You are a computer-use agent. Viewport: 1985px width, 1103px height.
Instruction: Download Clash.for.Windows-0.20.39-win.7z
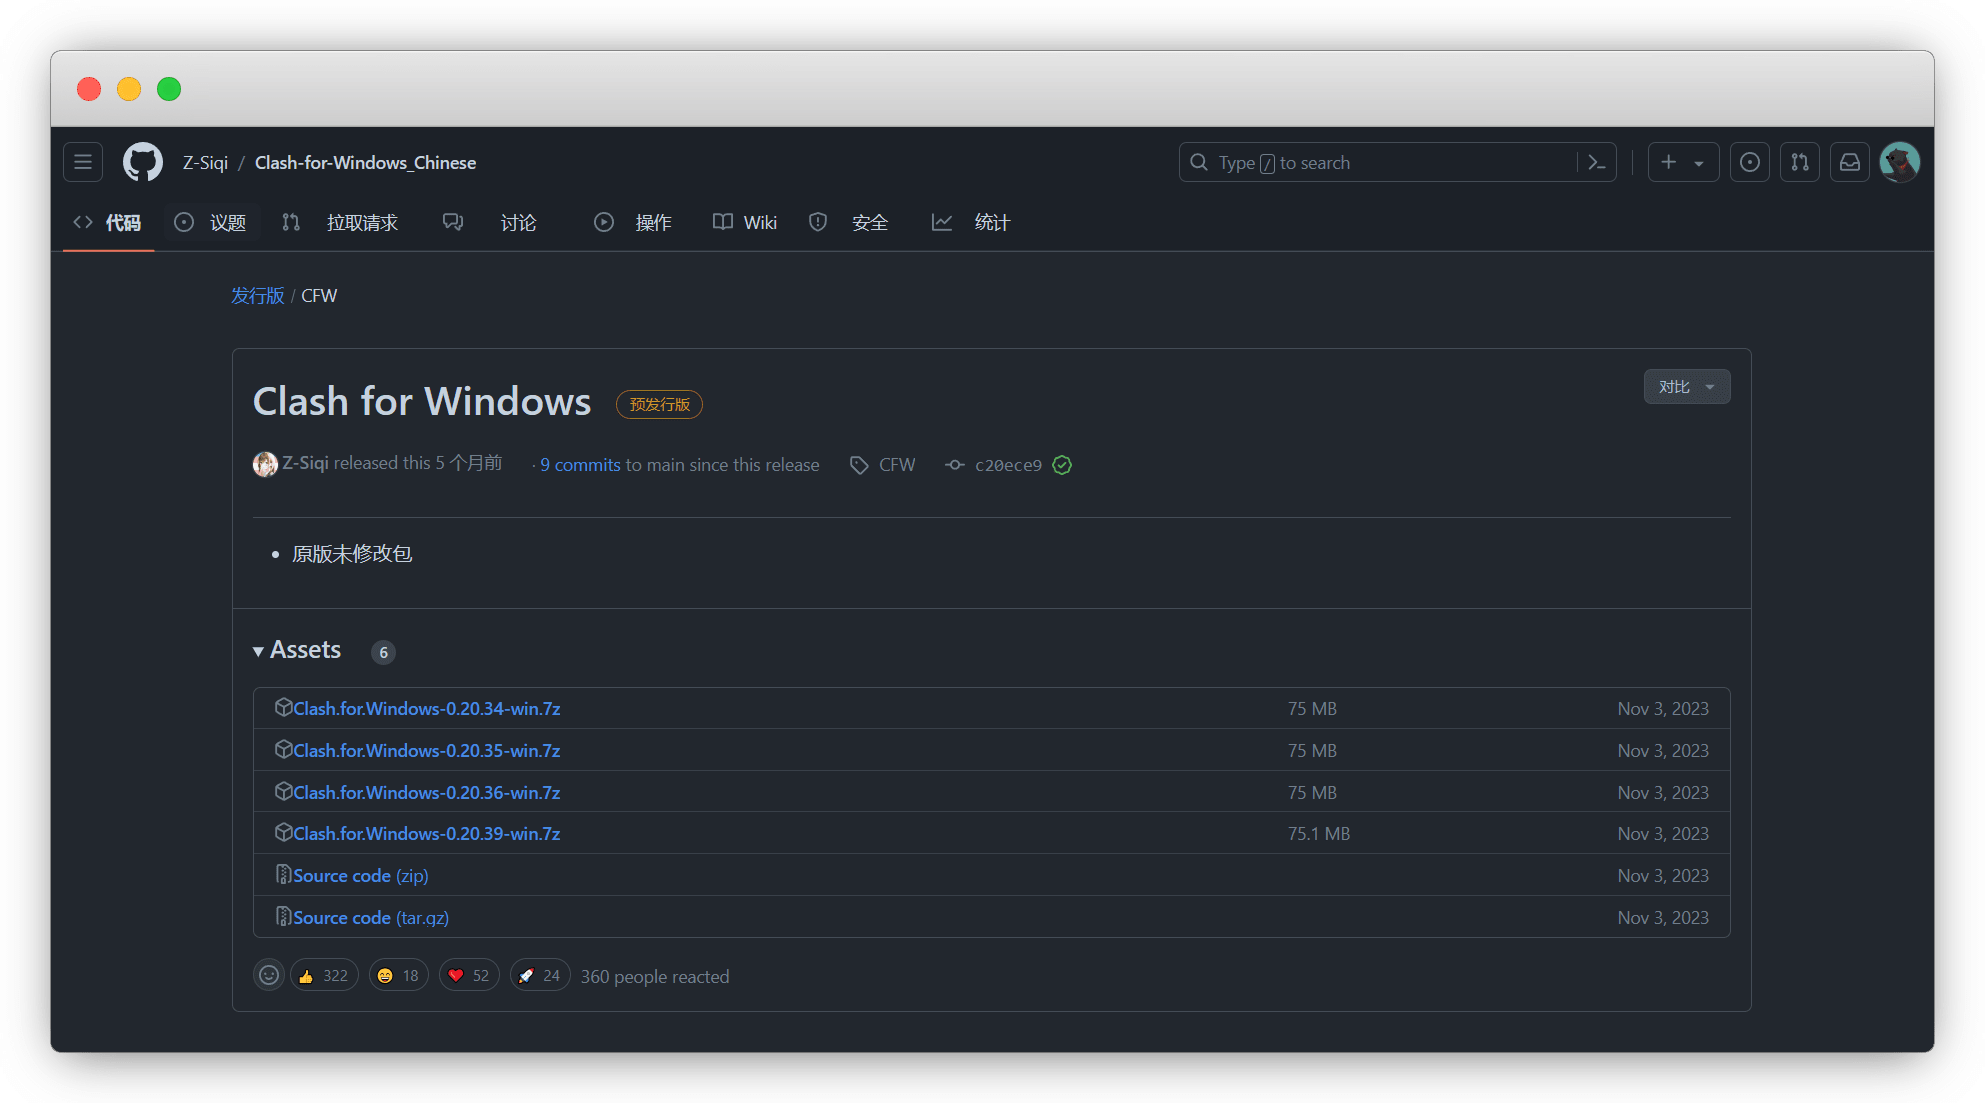click(x=426, y=833)
